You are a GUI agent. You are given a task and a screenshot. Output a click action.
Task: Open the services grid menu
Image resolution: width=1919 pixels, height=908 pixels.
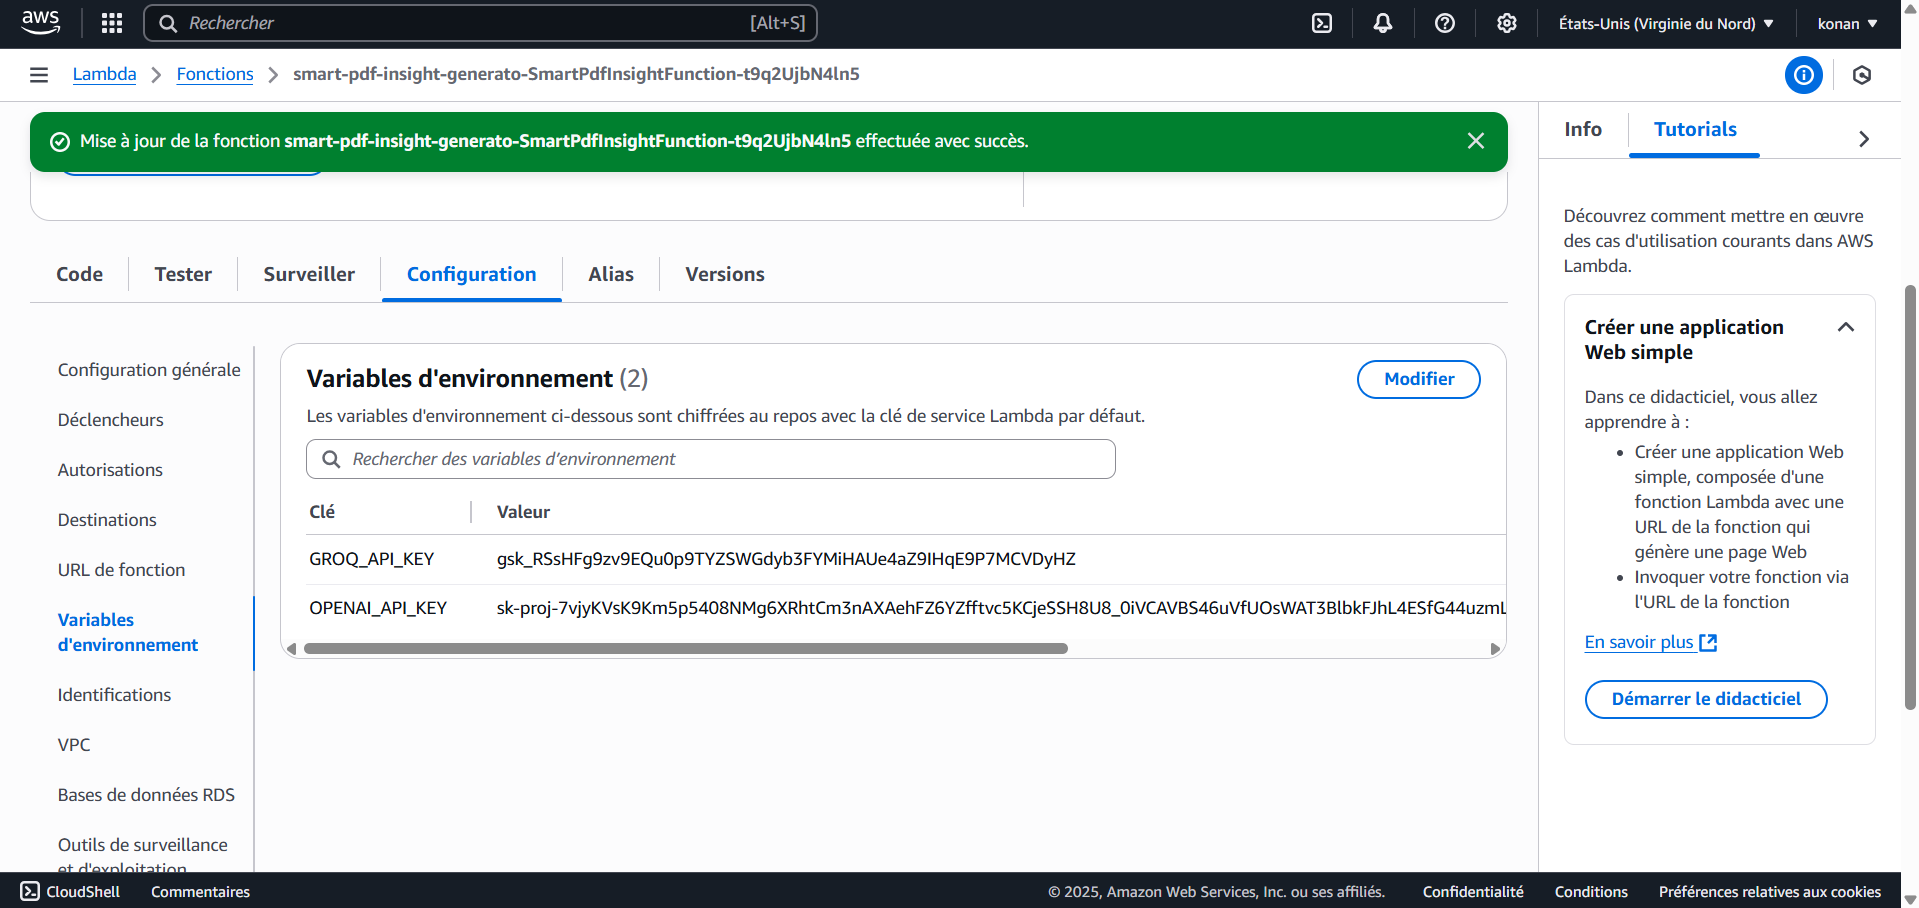[x=112, y=23]
